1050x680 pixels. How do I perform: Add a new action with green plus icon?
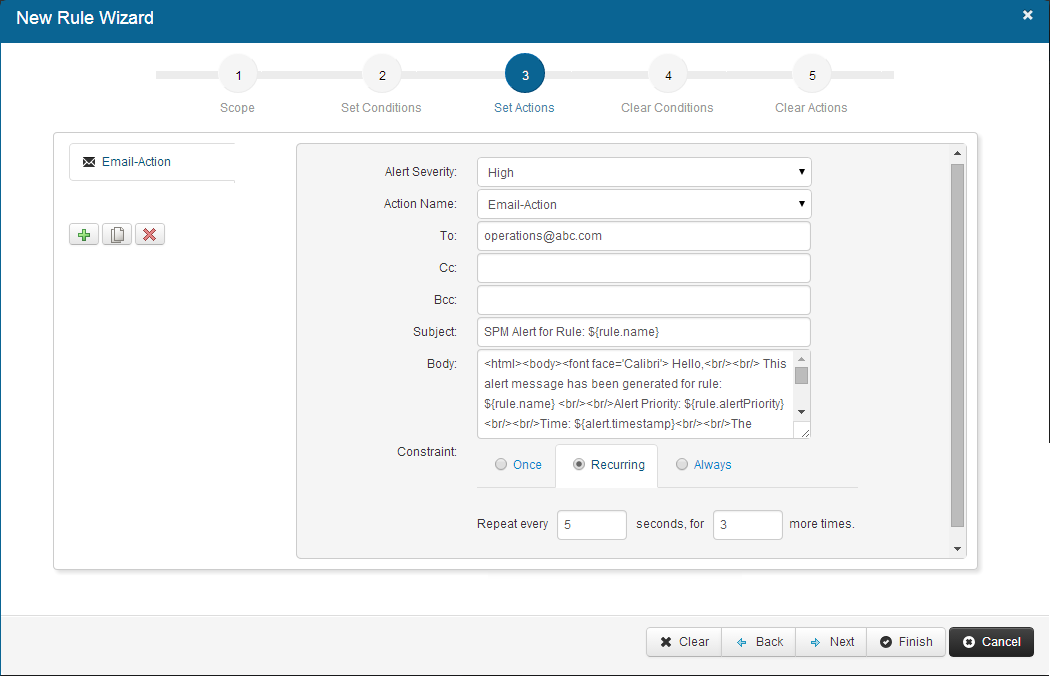(x=84, y=234)
